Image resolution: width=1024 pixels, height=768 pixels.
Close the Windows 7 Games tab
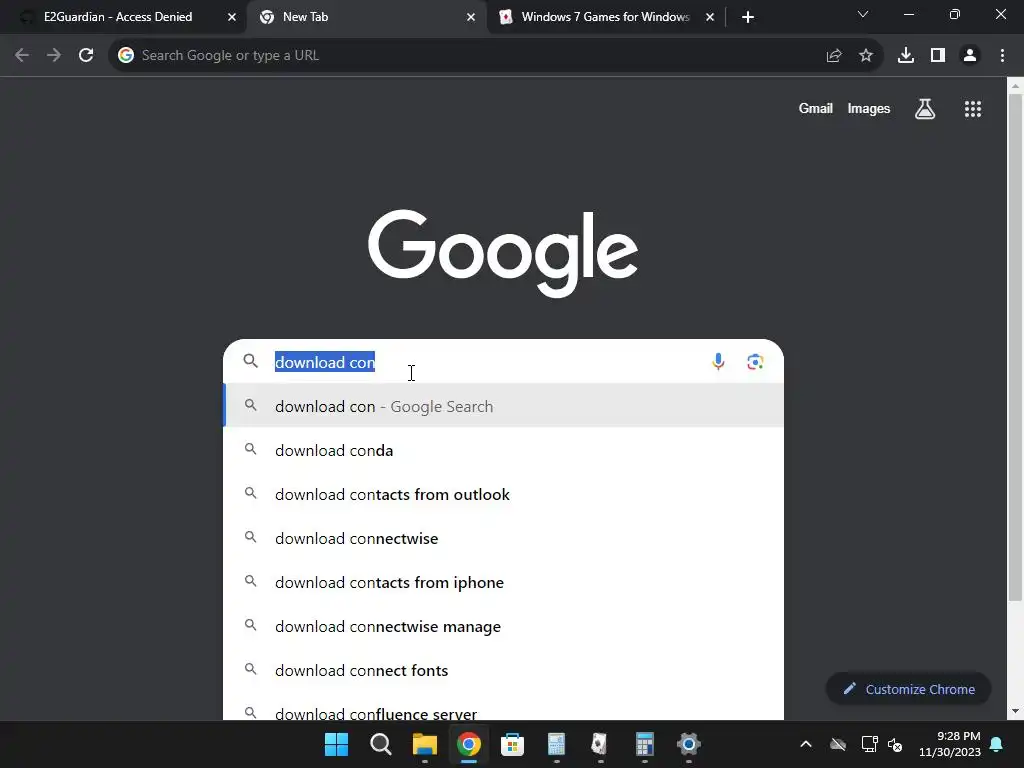[710, 17]
